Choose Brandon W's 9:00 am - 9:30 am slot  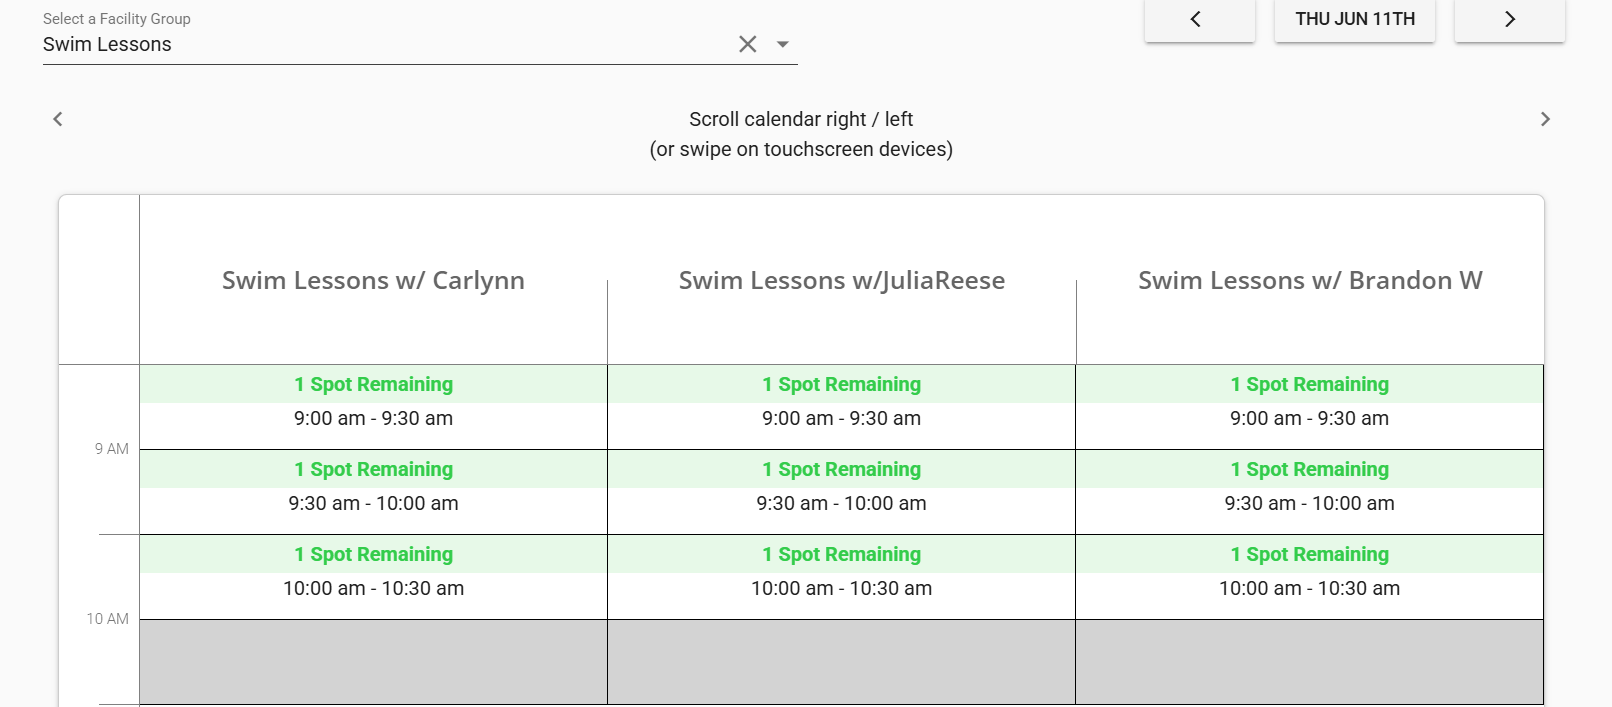pos(1309,407)
